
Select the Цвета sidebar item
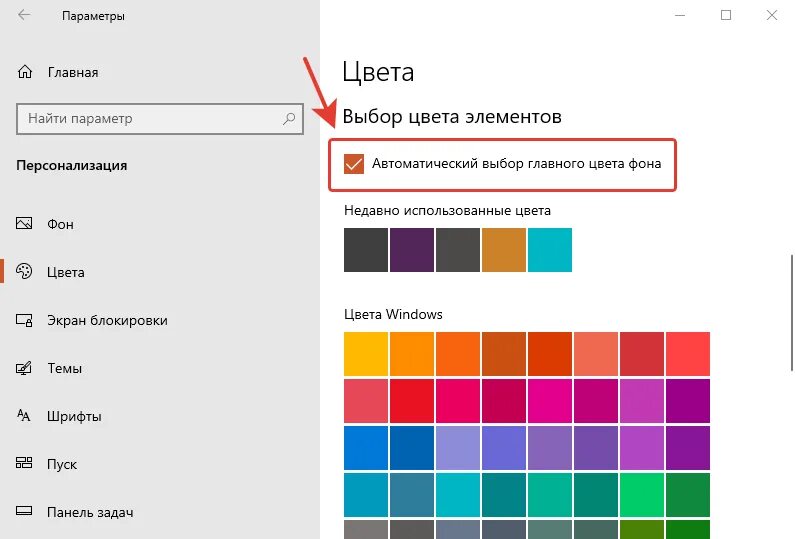(x=65, y=272)
